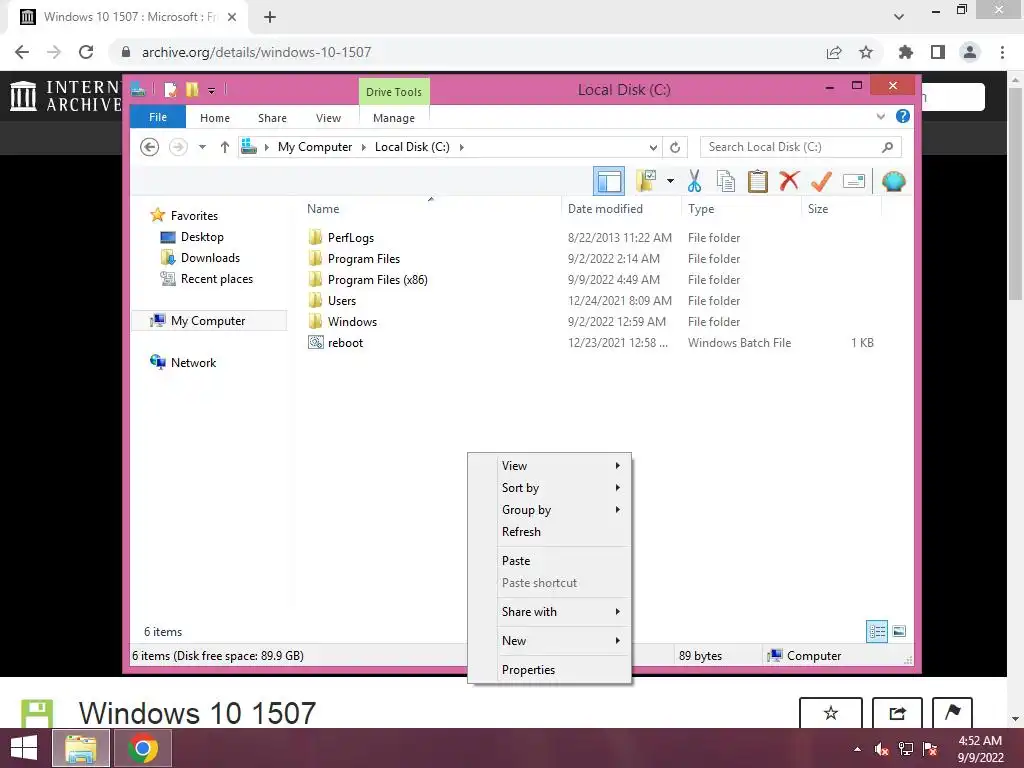This screenshot has width=1024, height=768.
Task: Select the PerfLogs folder
Action: coord(351,238)
